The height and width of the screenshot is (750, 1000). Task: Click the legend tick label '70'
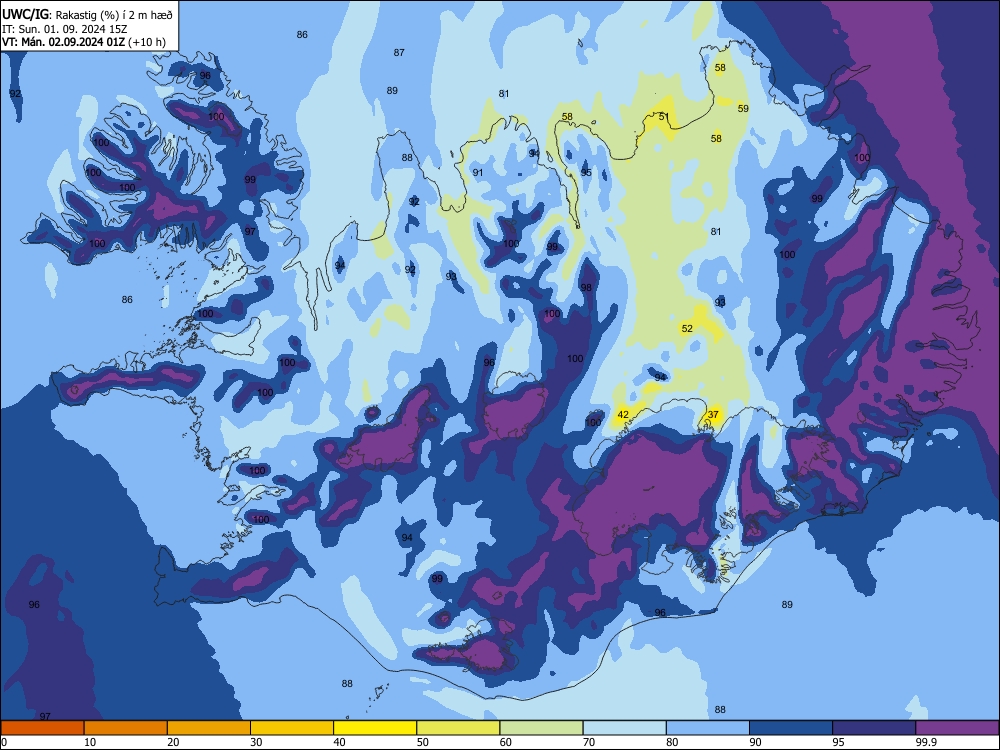click(589, 742)
